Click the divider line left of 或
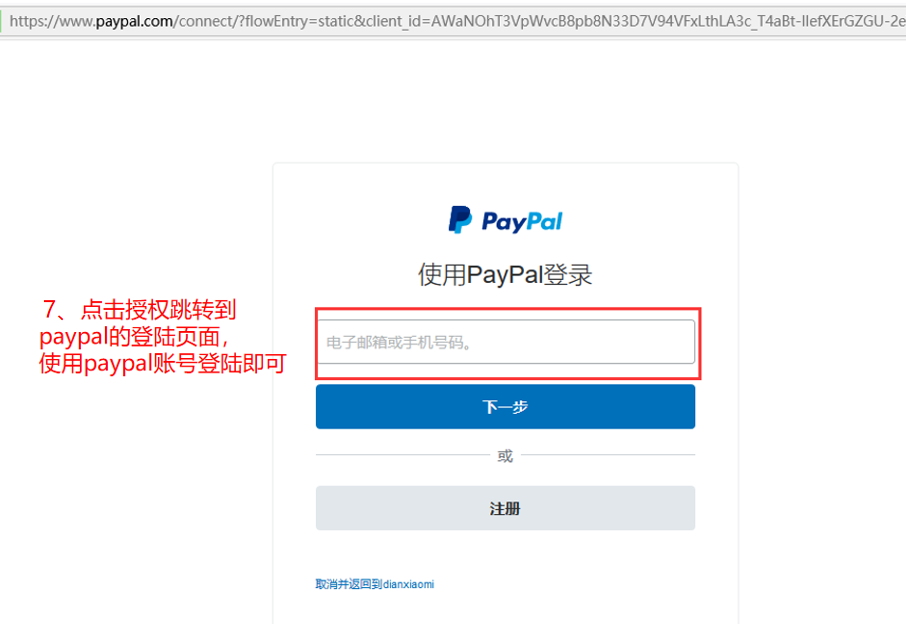 403,455
